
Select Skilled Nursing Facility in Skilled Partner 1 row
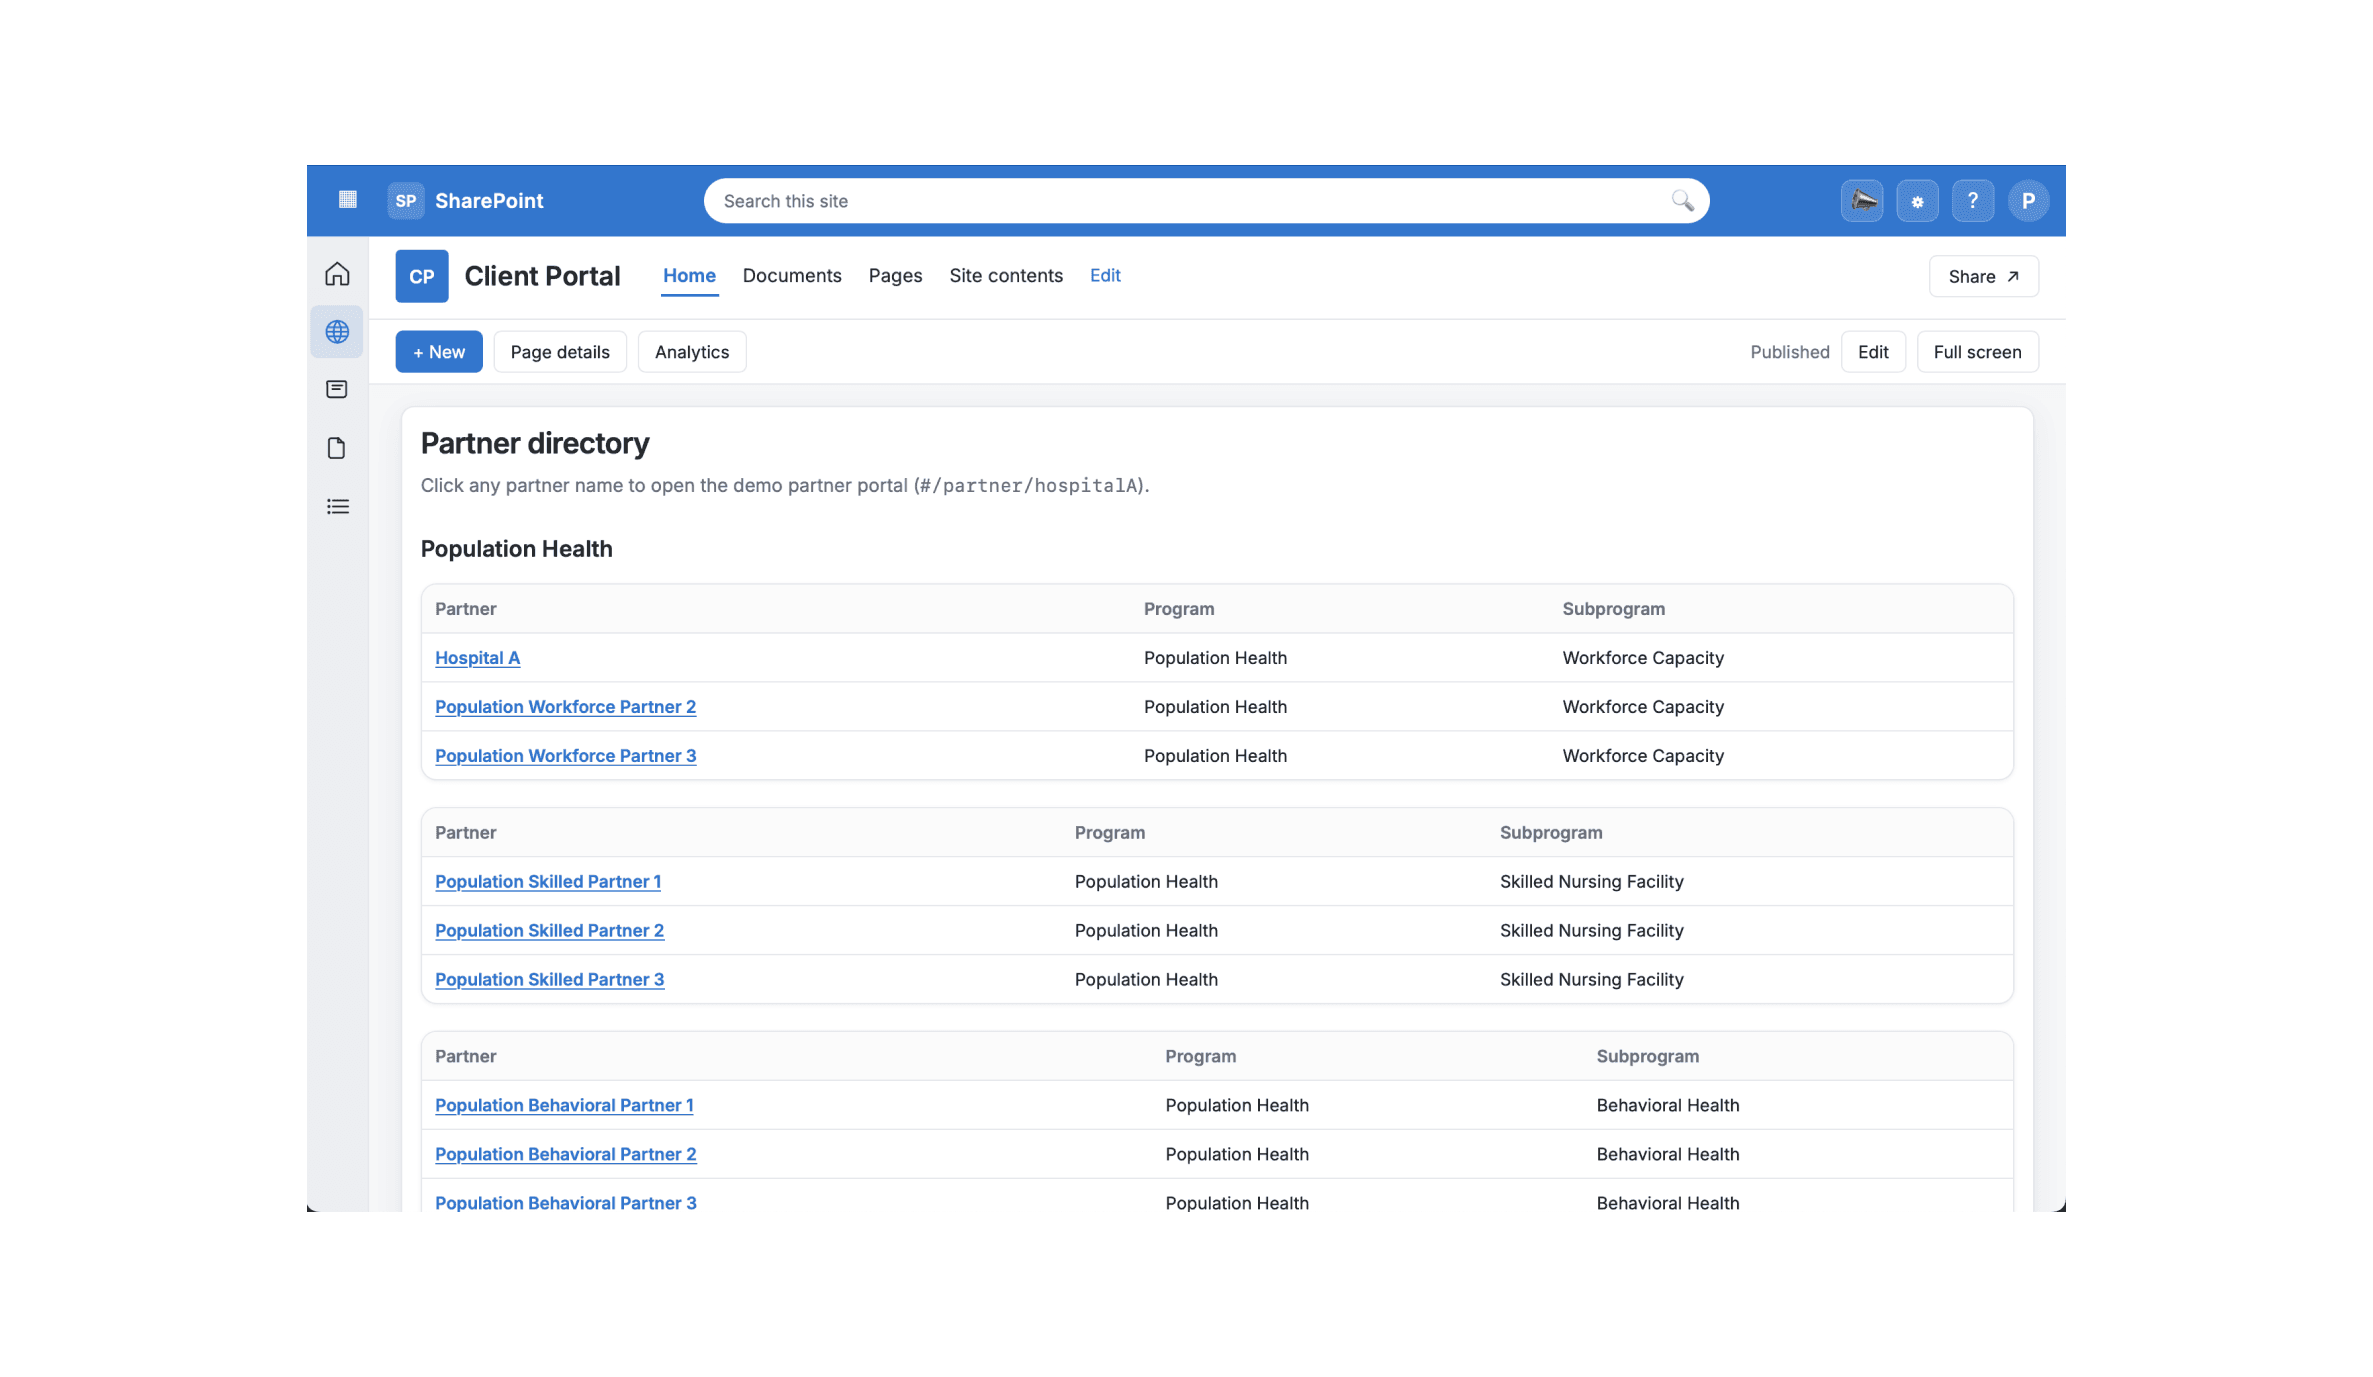pyautogui.click(x=1591, y=882)
